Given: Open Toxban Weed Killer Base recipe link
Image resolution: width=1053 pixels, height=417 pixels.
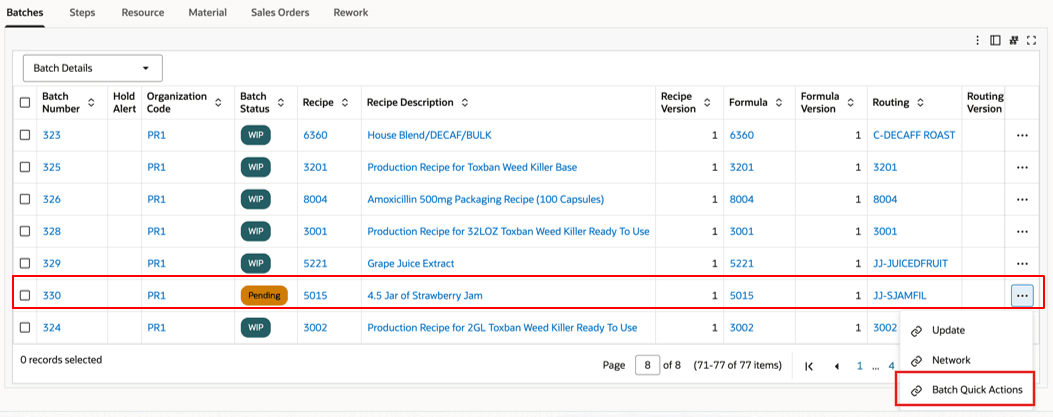Looking at the screenshot, I should click(x=472, y=167).
